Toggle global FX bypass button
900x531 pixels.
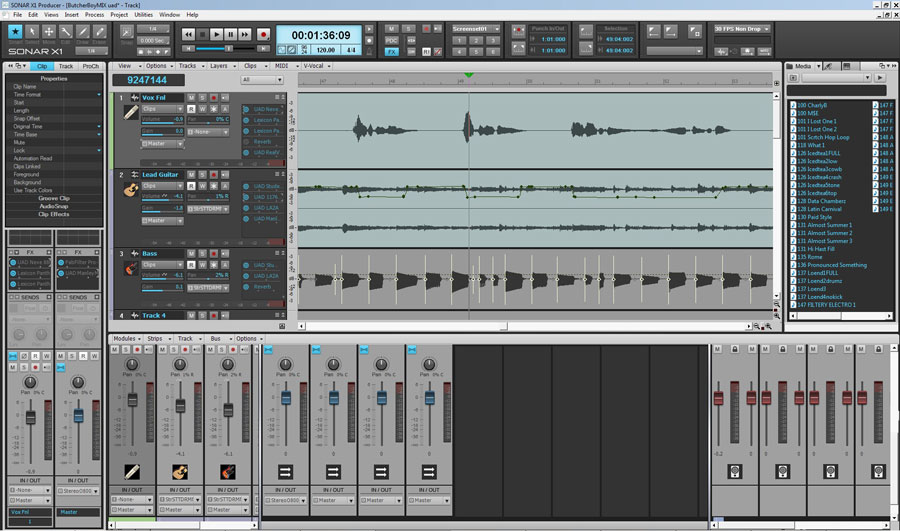(391, 52)
